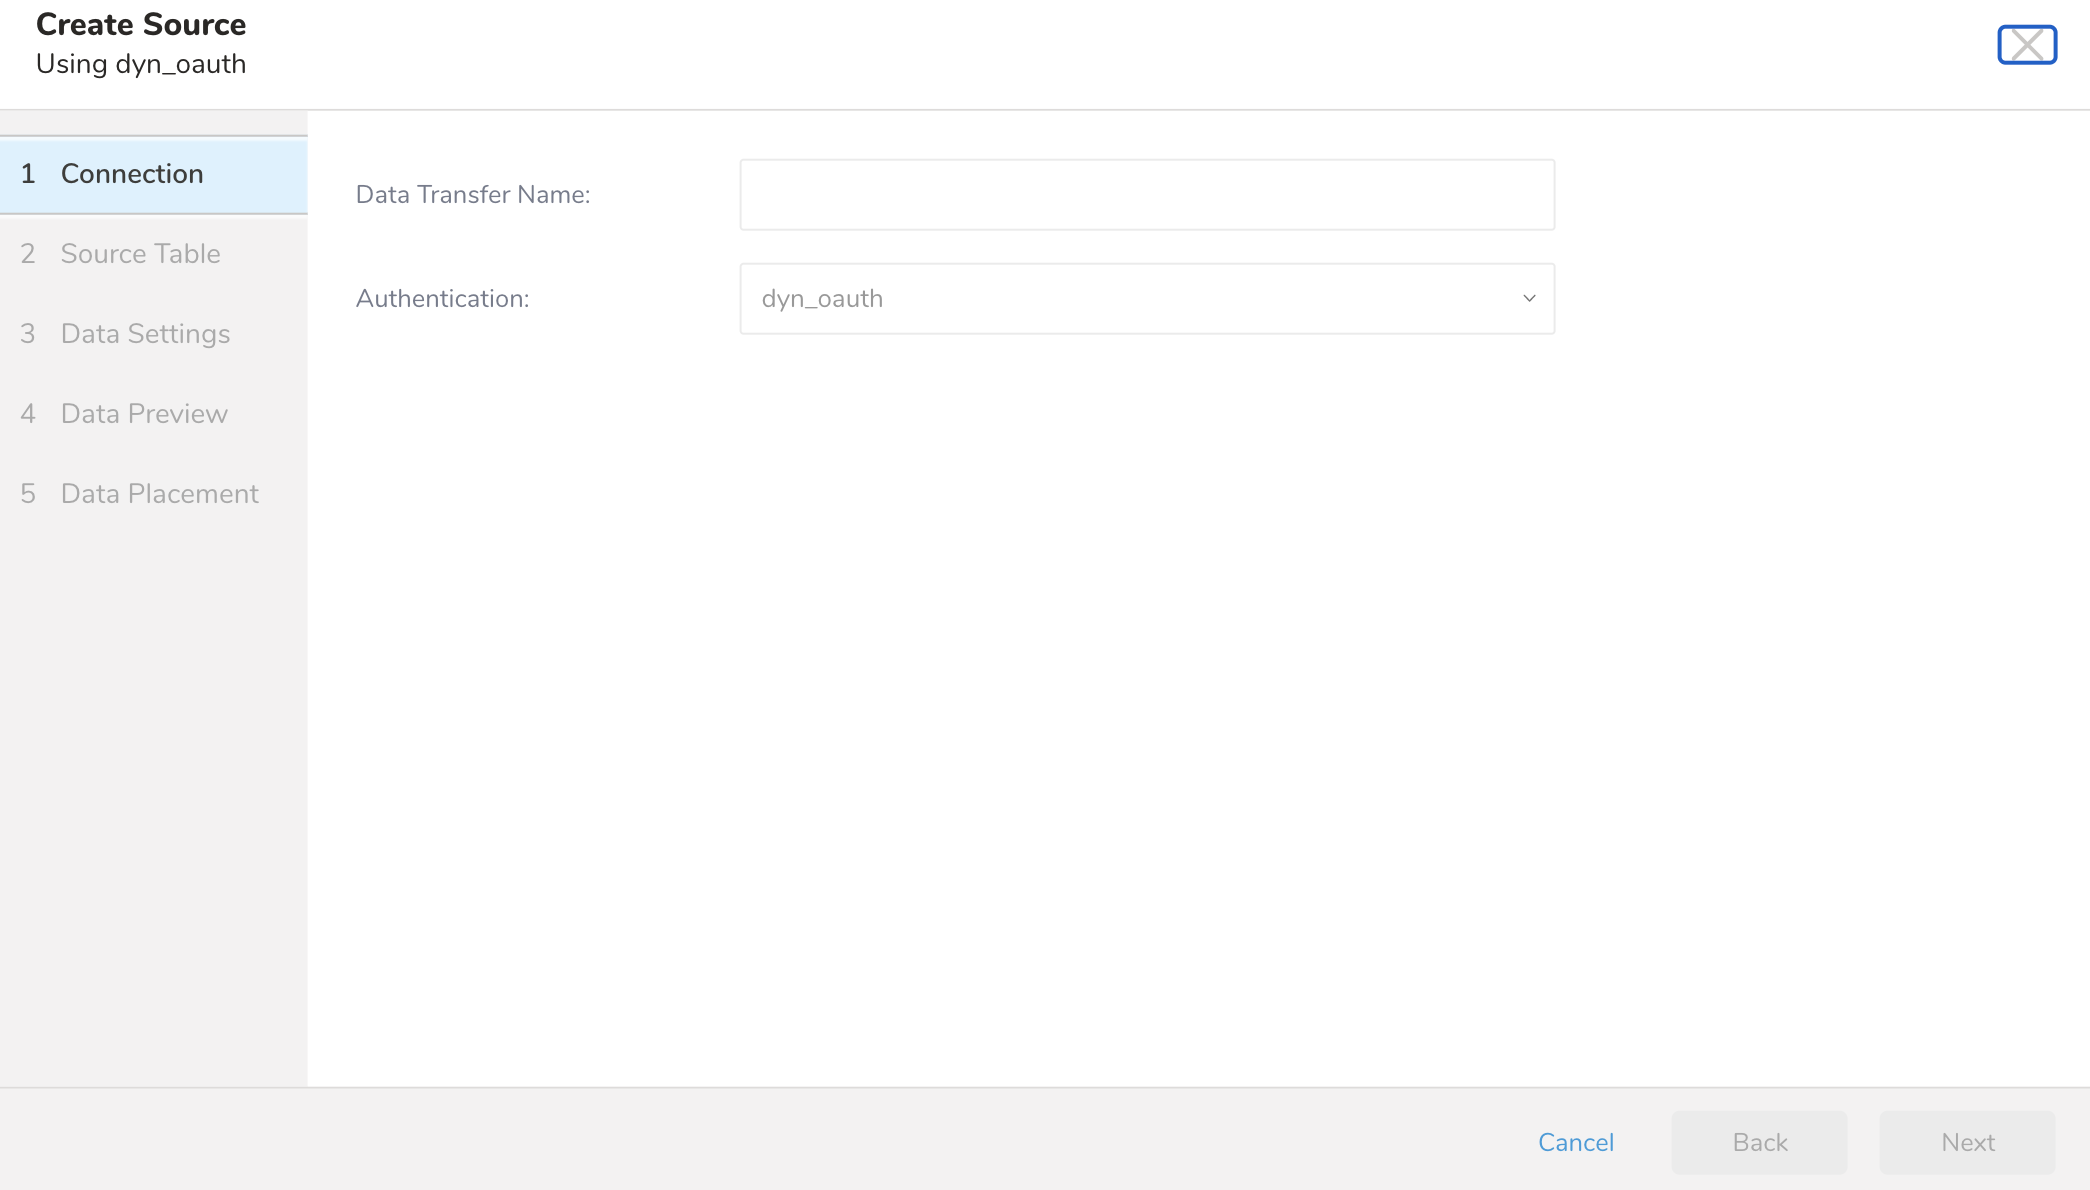The image size is (2090, 1190).
Task: Click the dyn_oauth value in the Authentication field
Action: tap(822, 299)
